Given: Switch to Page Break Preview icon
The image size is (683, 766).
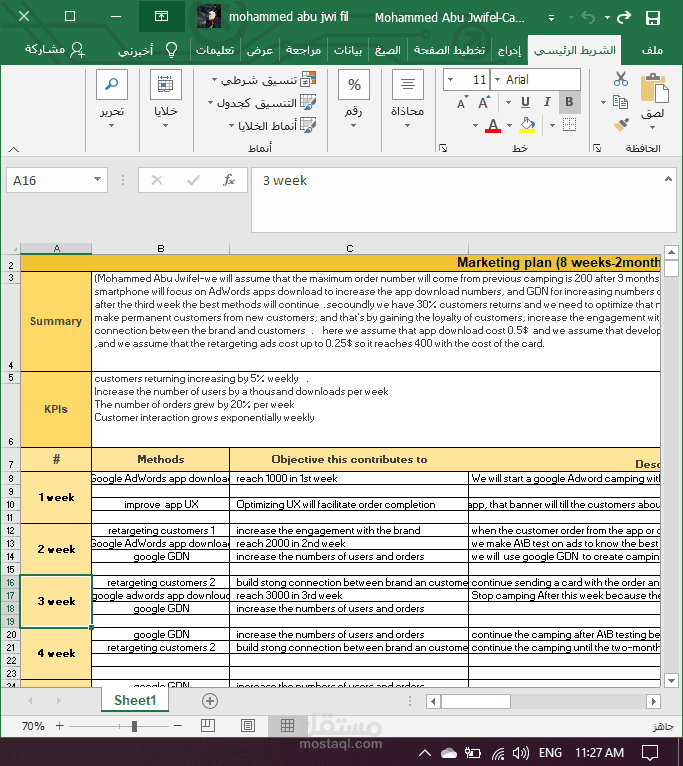Looking at the screenshot, I should [208, 726].
